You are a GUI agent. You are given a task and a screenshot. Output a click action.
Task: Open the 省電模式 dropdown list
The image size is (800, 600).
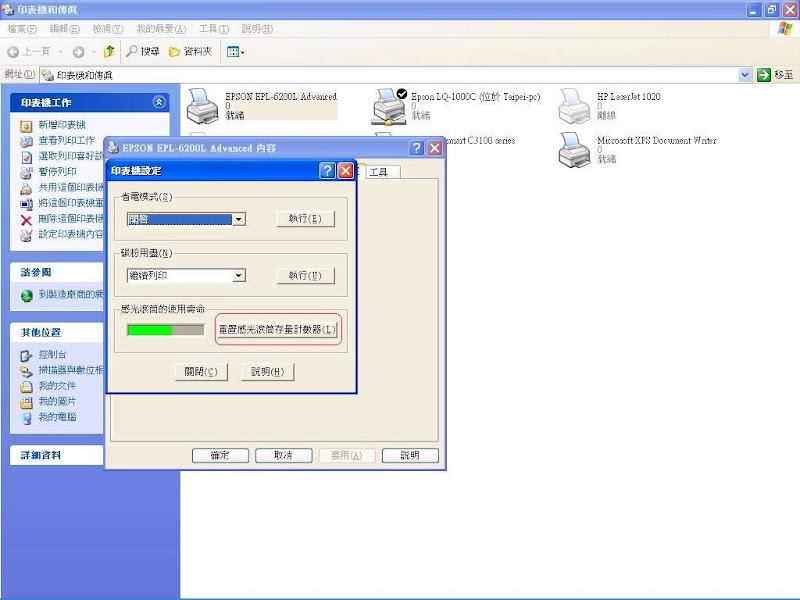tap(239, 219)
